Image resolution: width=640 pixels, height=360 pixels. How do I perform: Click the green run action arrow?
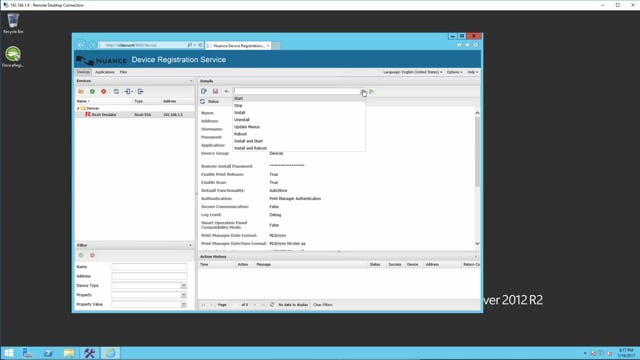(x=372, y=92)
